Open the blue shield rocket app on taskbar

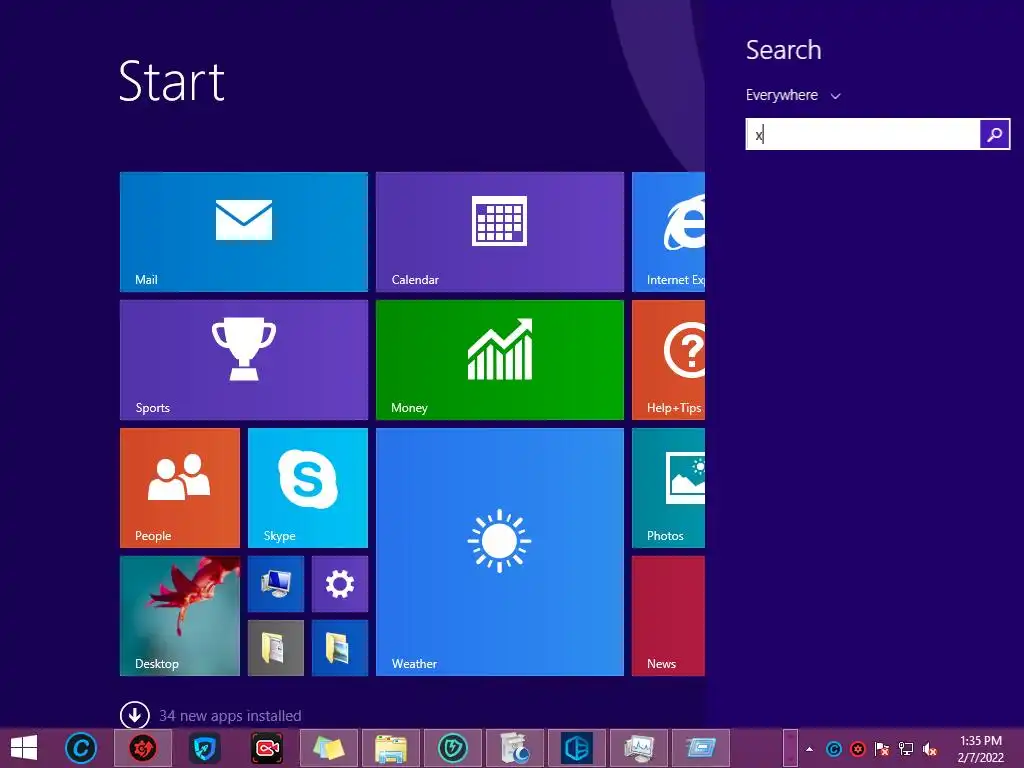click(205, 748)
